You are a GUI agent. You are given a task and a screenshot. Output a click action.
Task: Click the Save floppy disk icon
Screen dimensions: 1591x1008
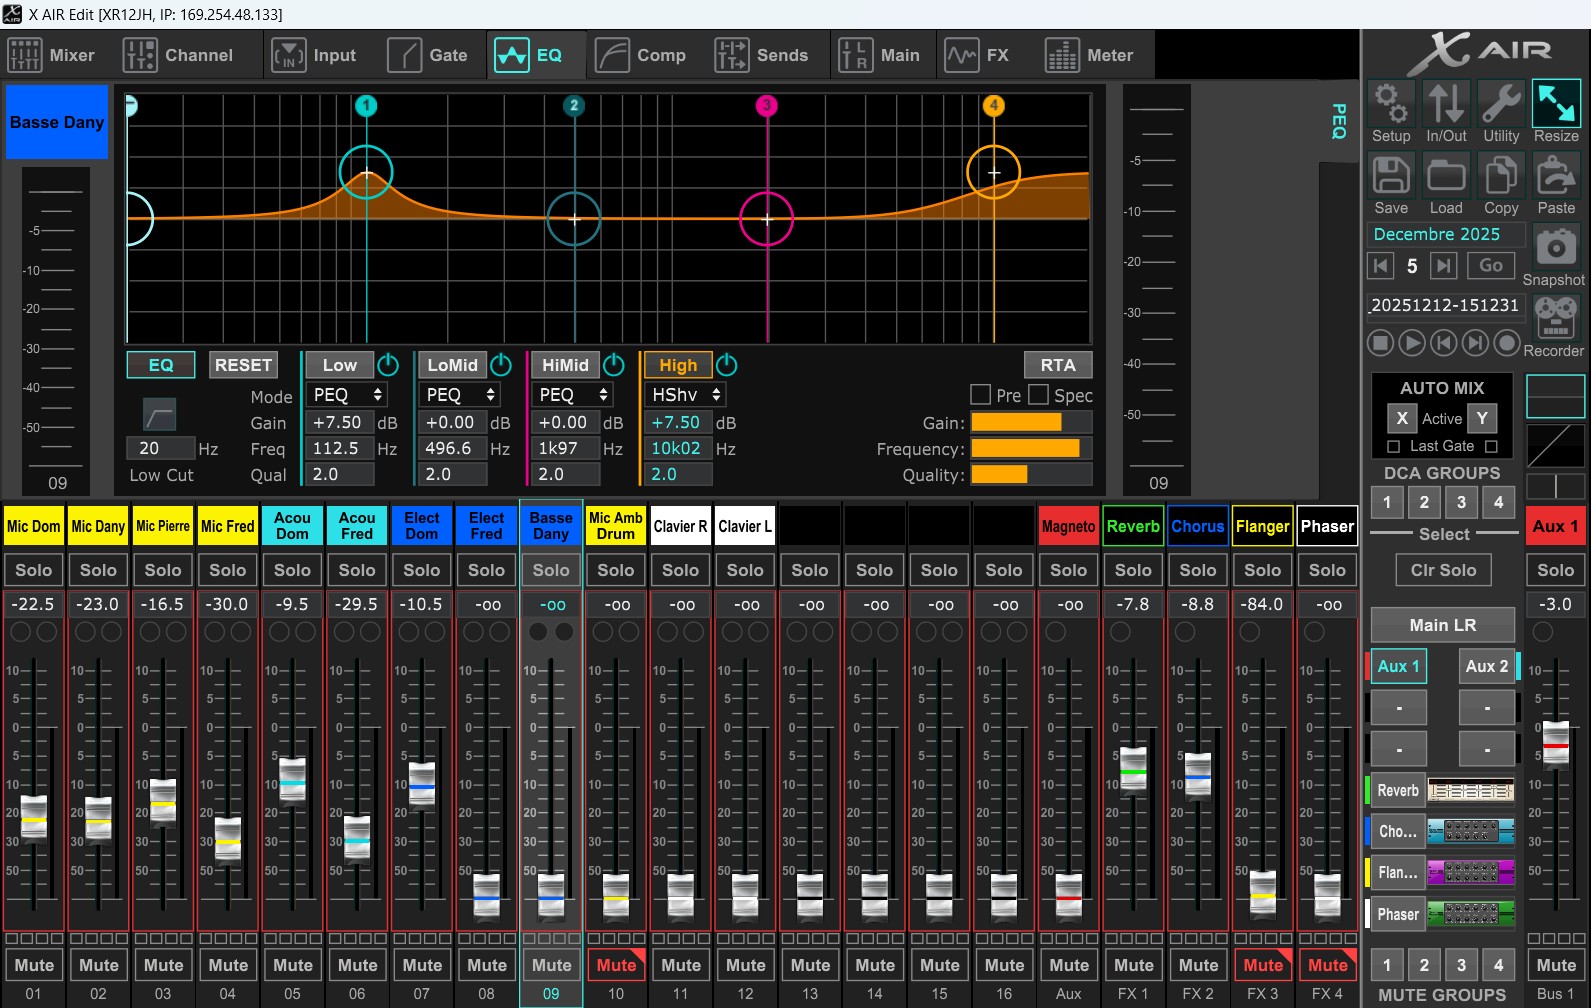coord(1390,176)
